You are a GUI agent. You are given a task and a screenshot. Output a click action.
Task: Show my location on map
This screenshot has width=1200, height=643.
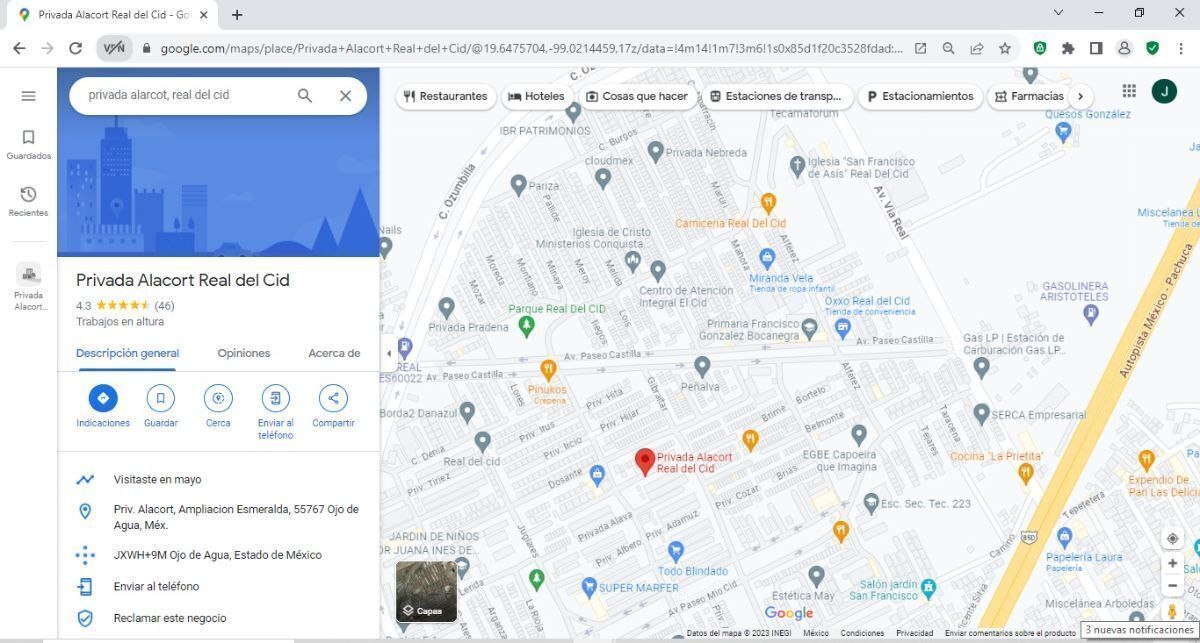pos(1172,538)
